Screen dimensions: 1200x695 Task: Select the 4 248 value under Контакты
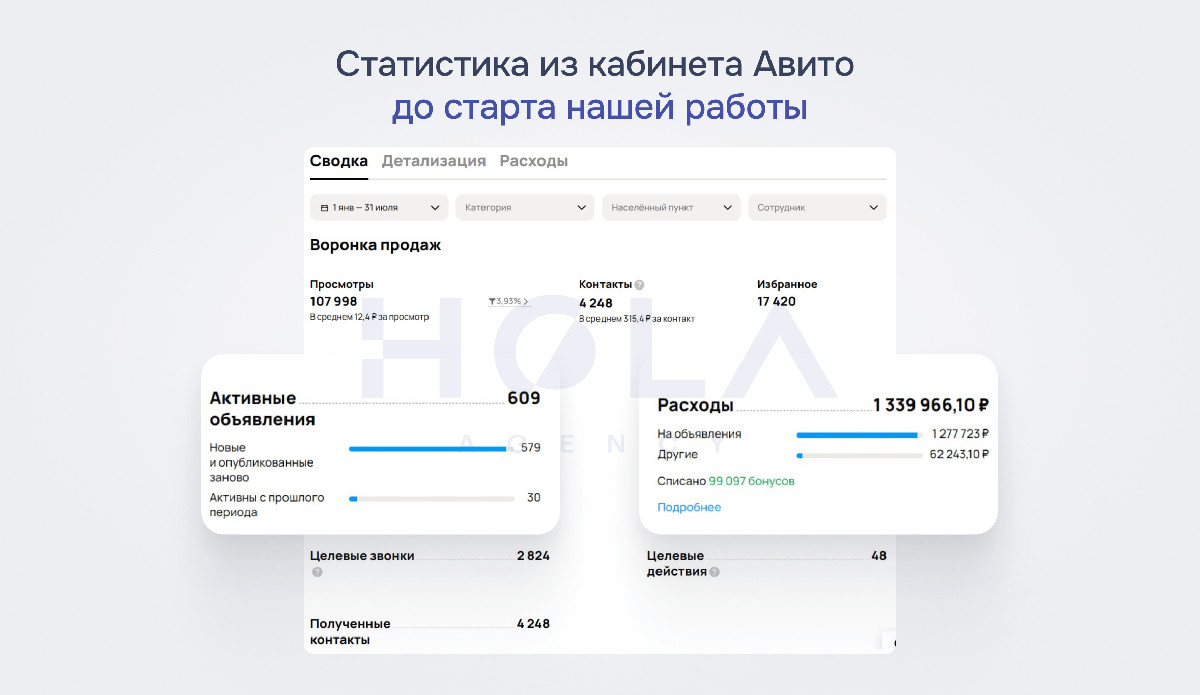click(596, 303)
